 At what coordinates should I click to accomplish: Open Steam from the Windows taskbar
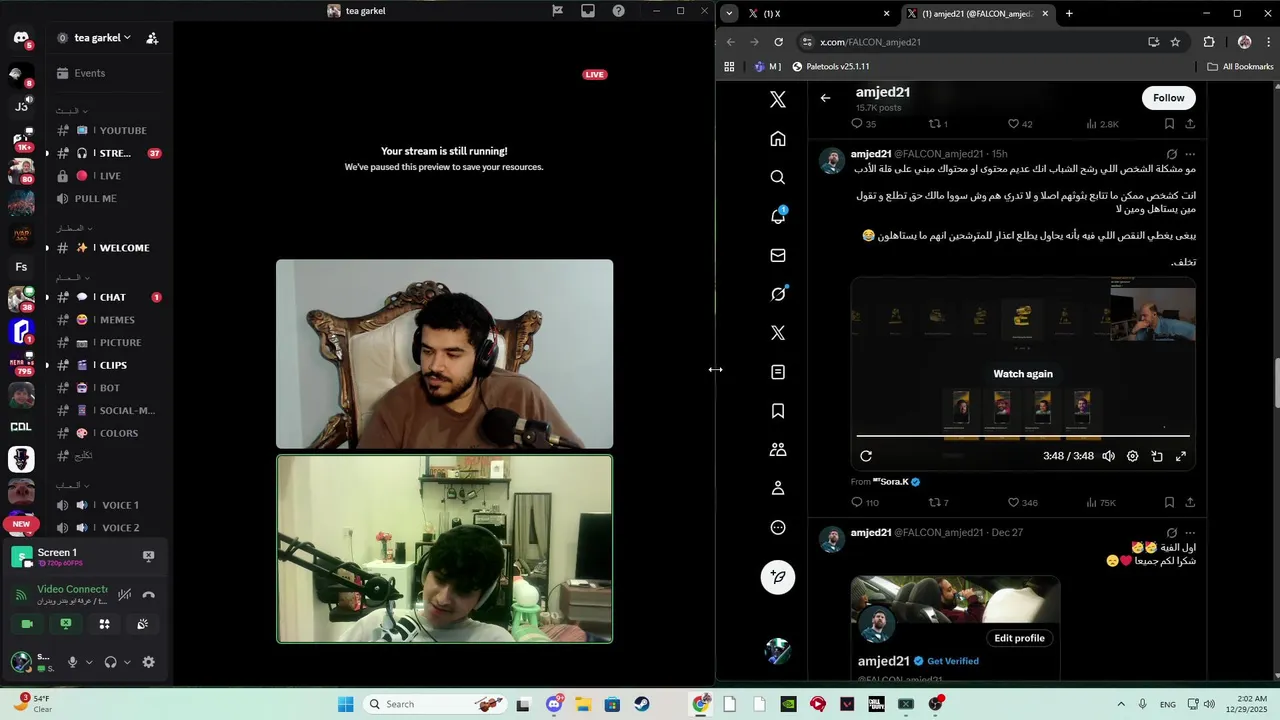642,704
